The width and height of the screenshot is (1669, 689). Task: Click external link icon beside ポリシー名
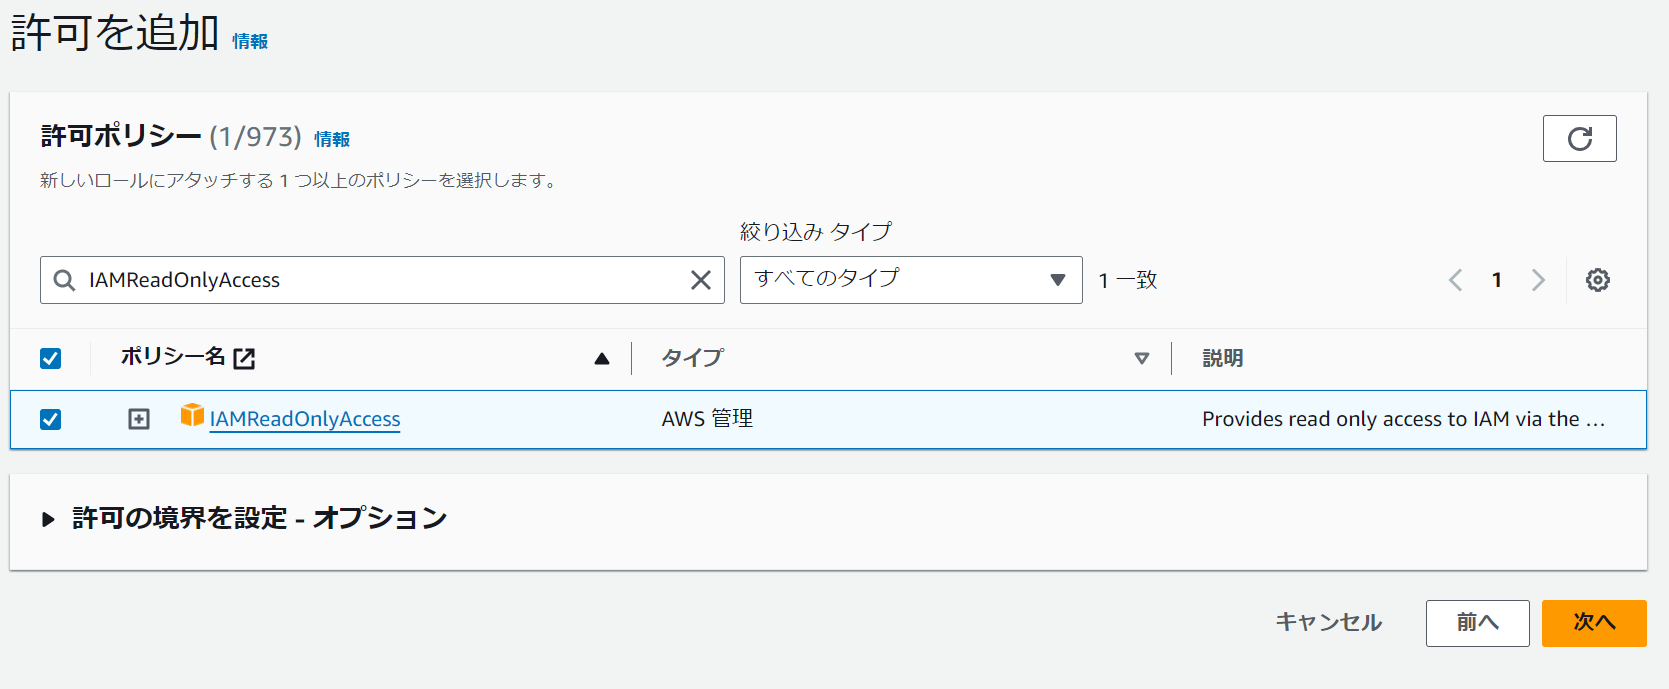tap(244, 358)
